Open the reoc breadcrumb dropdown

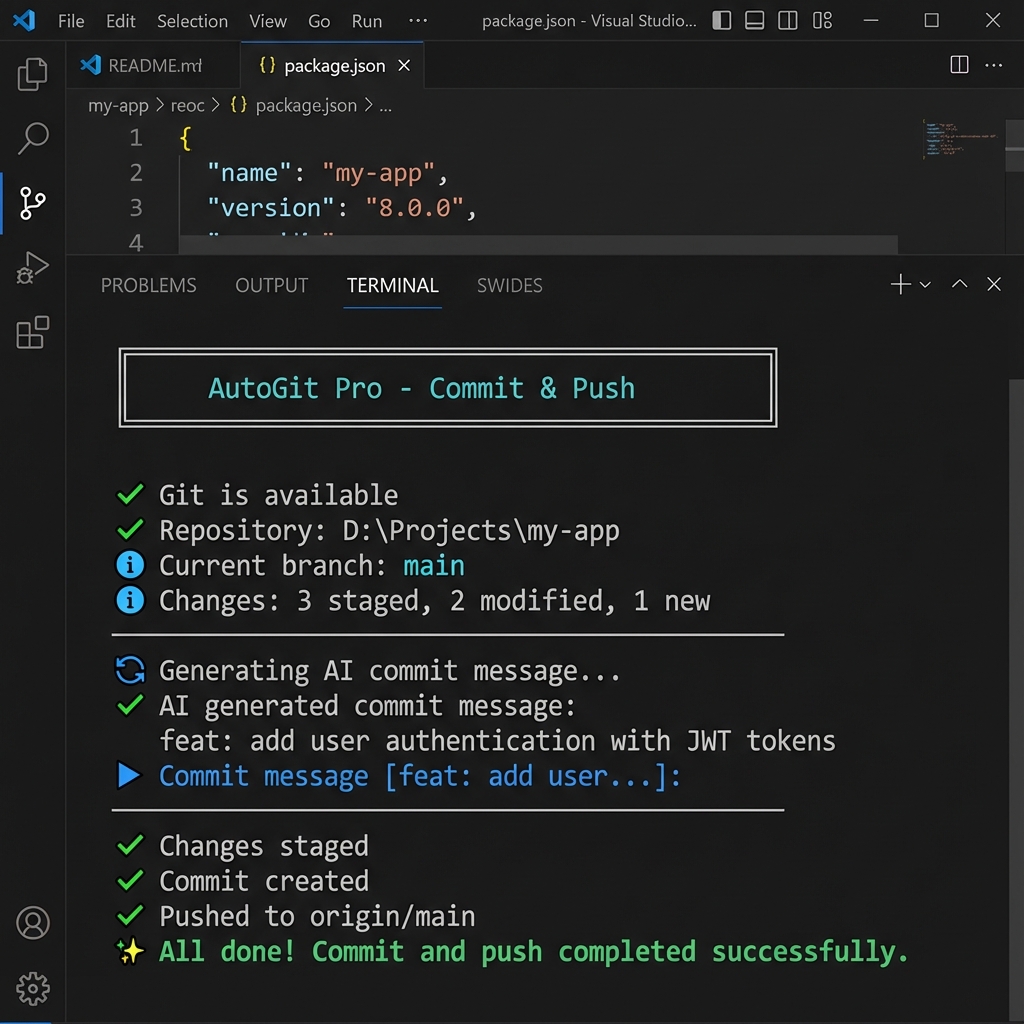(x=186, y=105)
